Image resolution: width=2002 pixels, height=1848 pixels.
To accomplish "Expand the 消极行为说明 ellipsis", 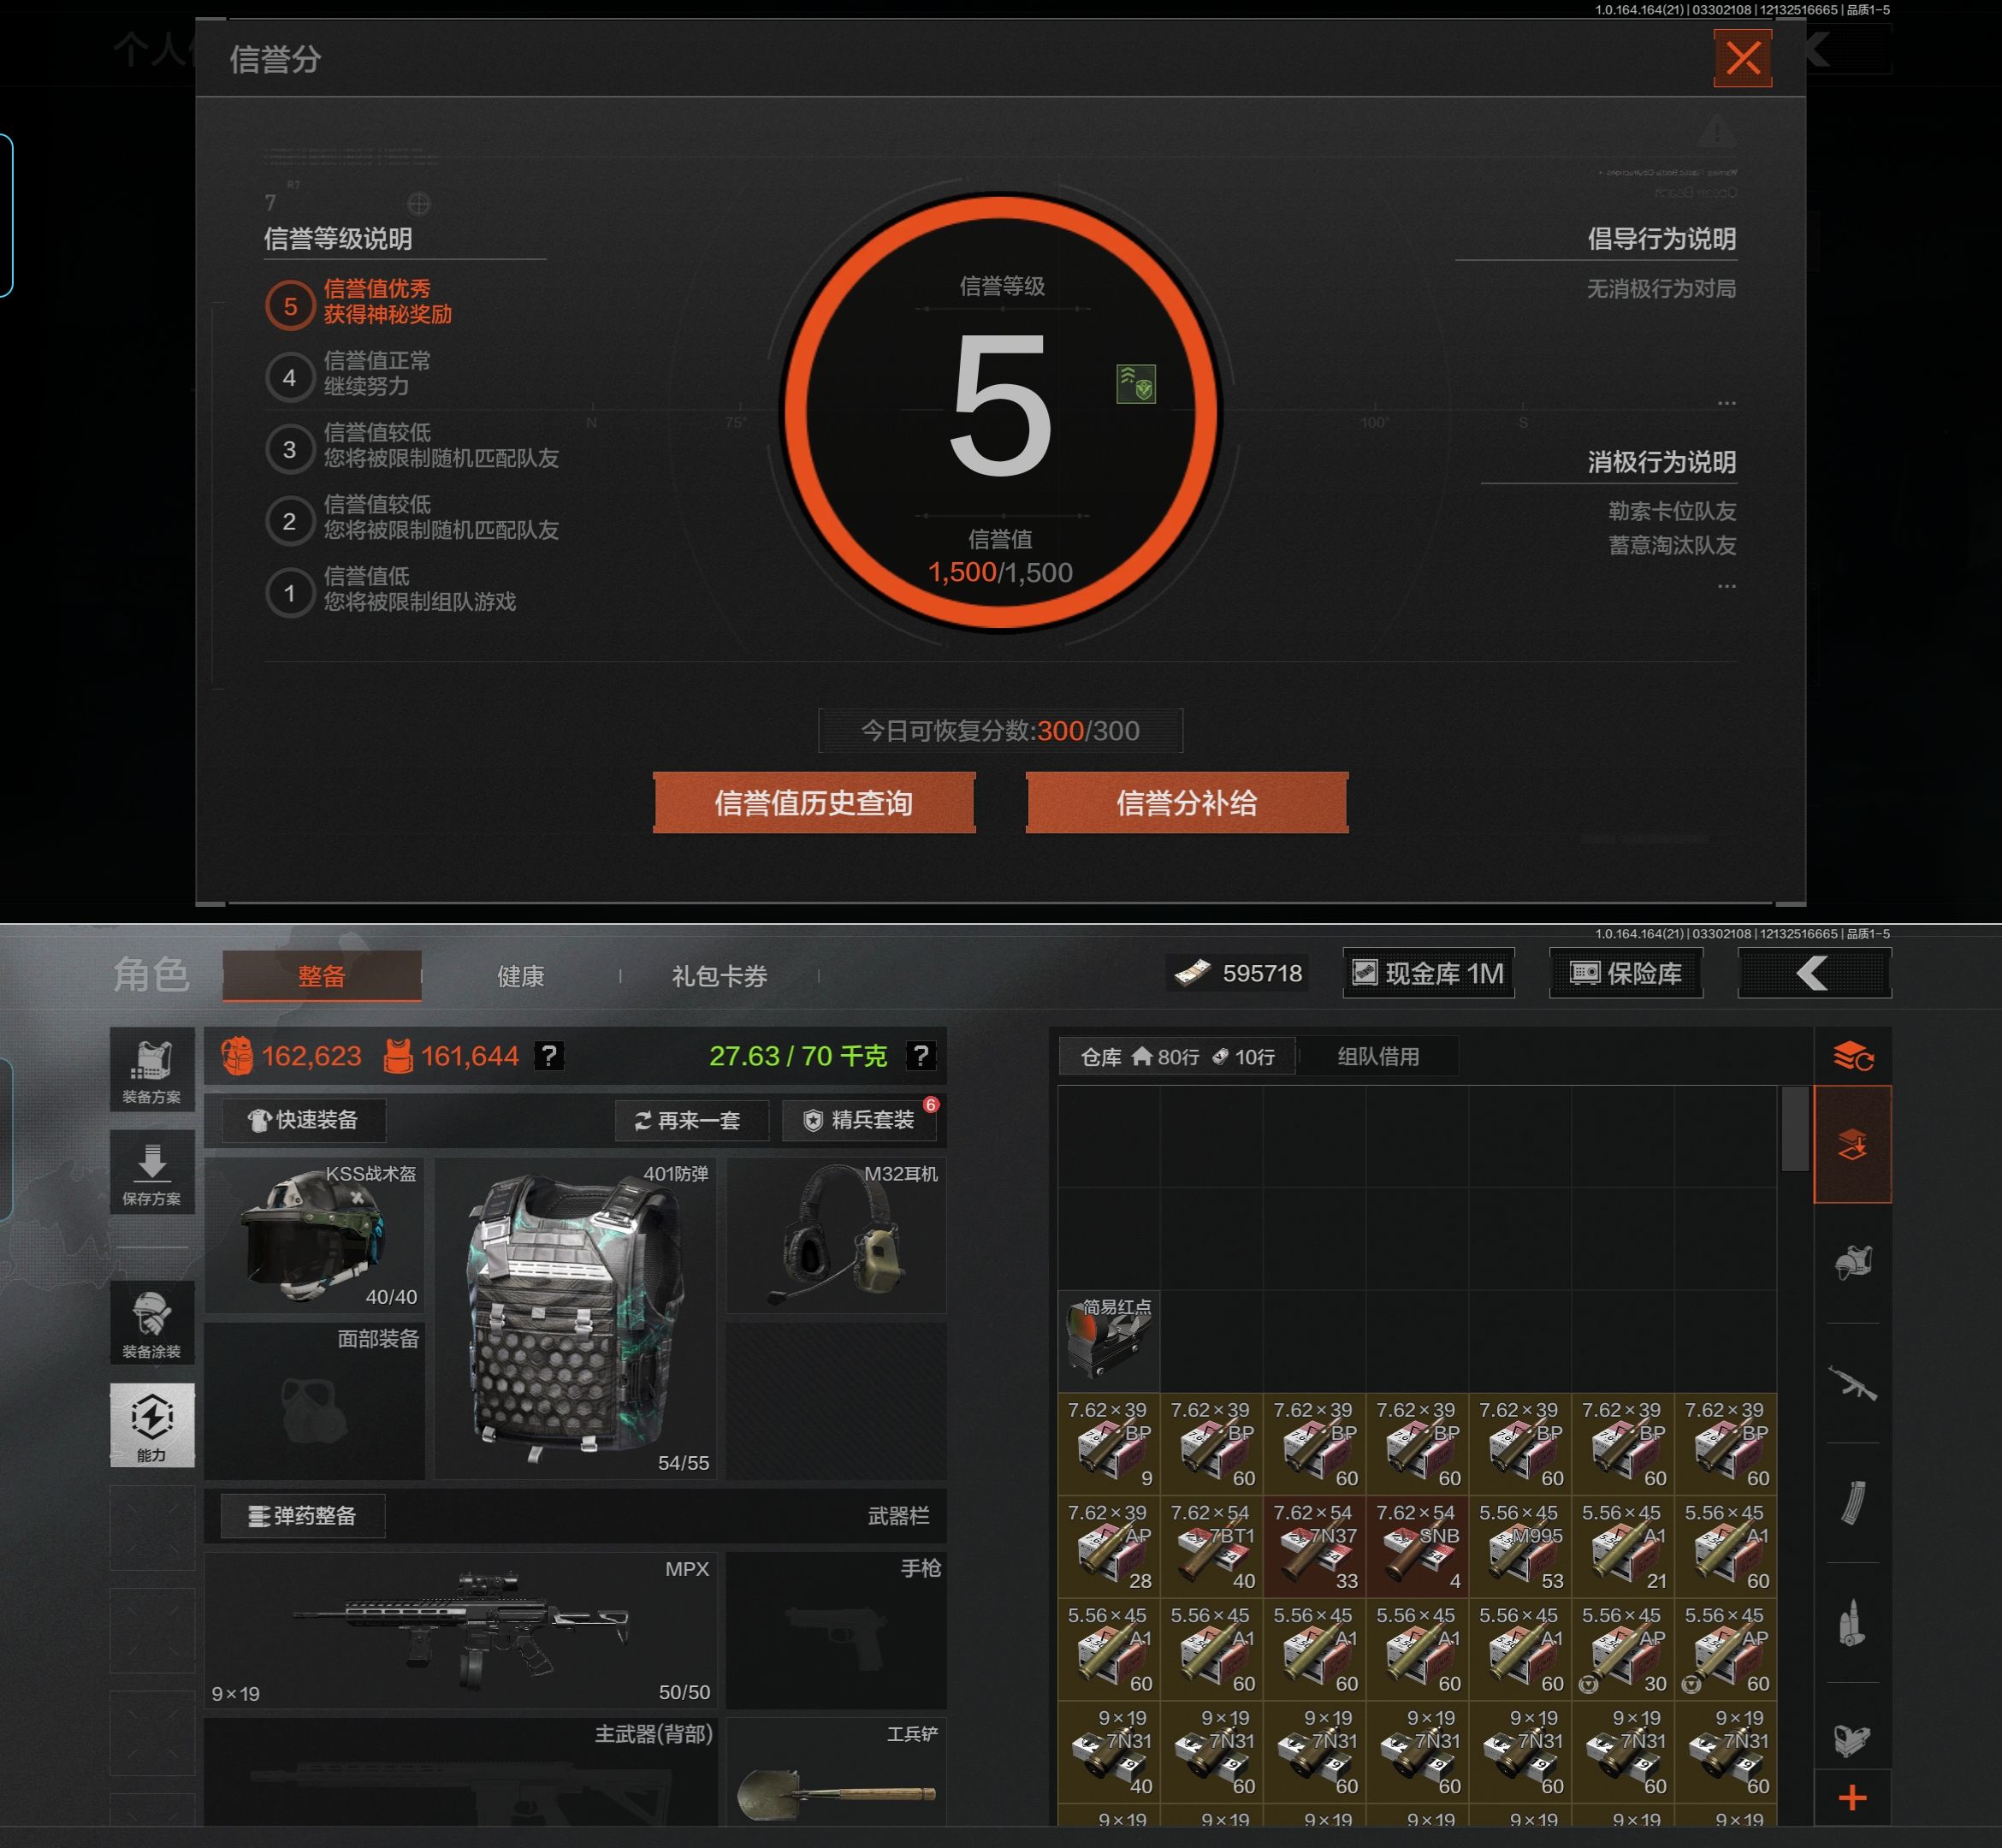I will click(x=1726, y=586).
